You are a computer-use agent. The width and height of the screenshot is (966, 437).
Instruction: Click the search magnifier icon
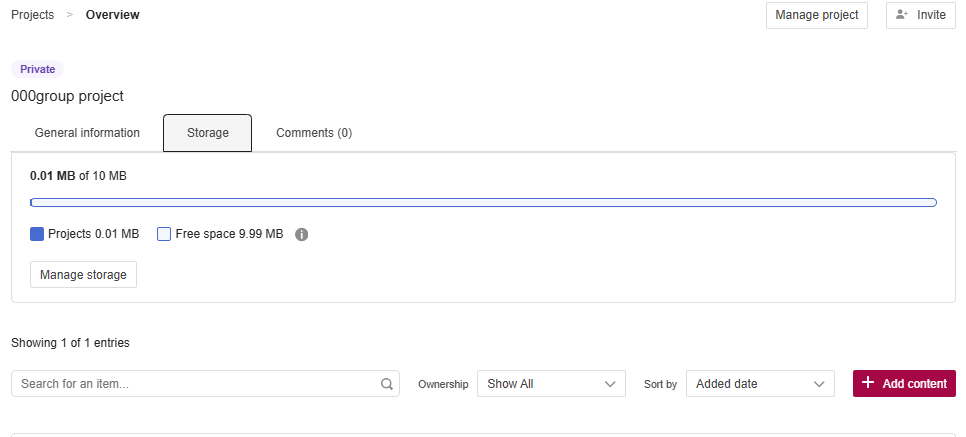[x=386, y=384]
